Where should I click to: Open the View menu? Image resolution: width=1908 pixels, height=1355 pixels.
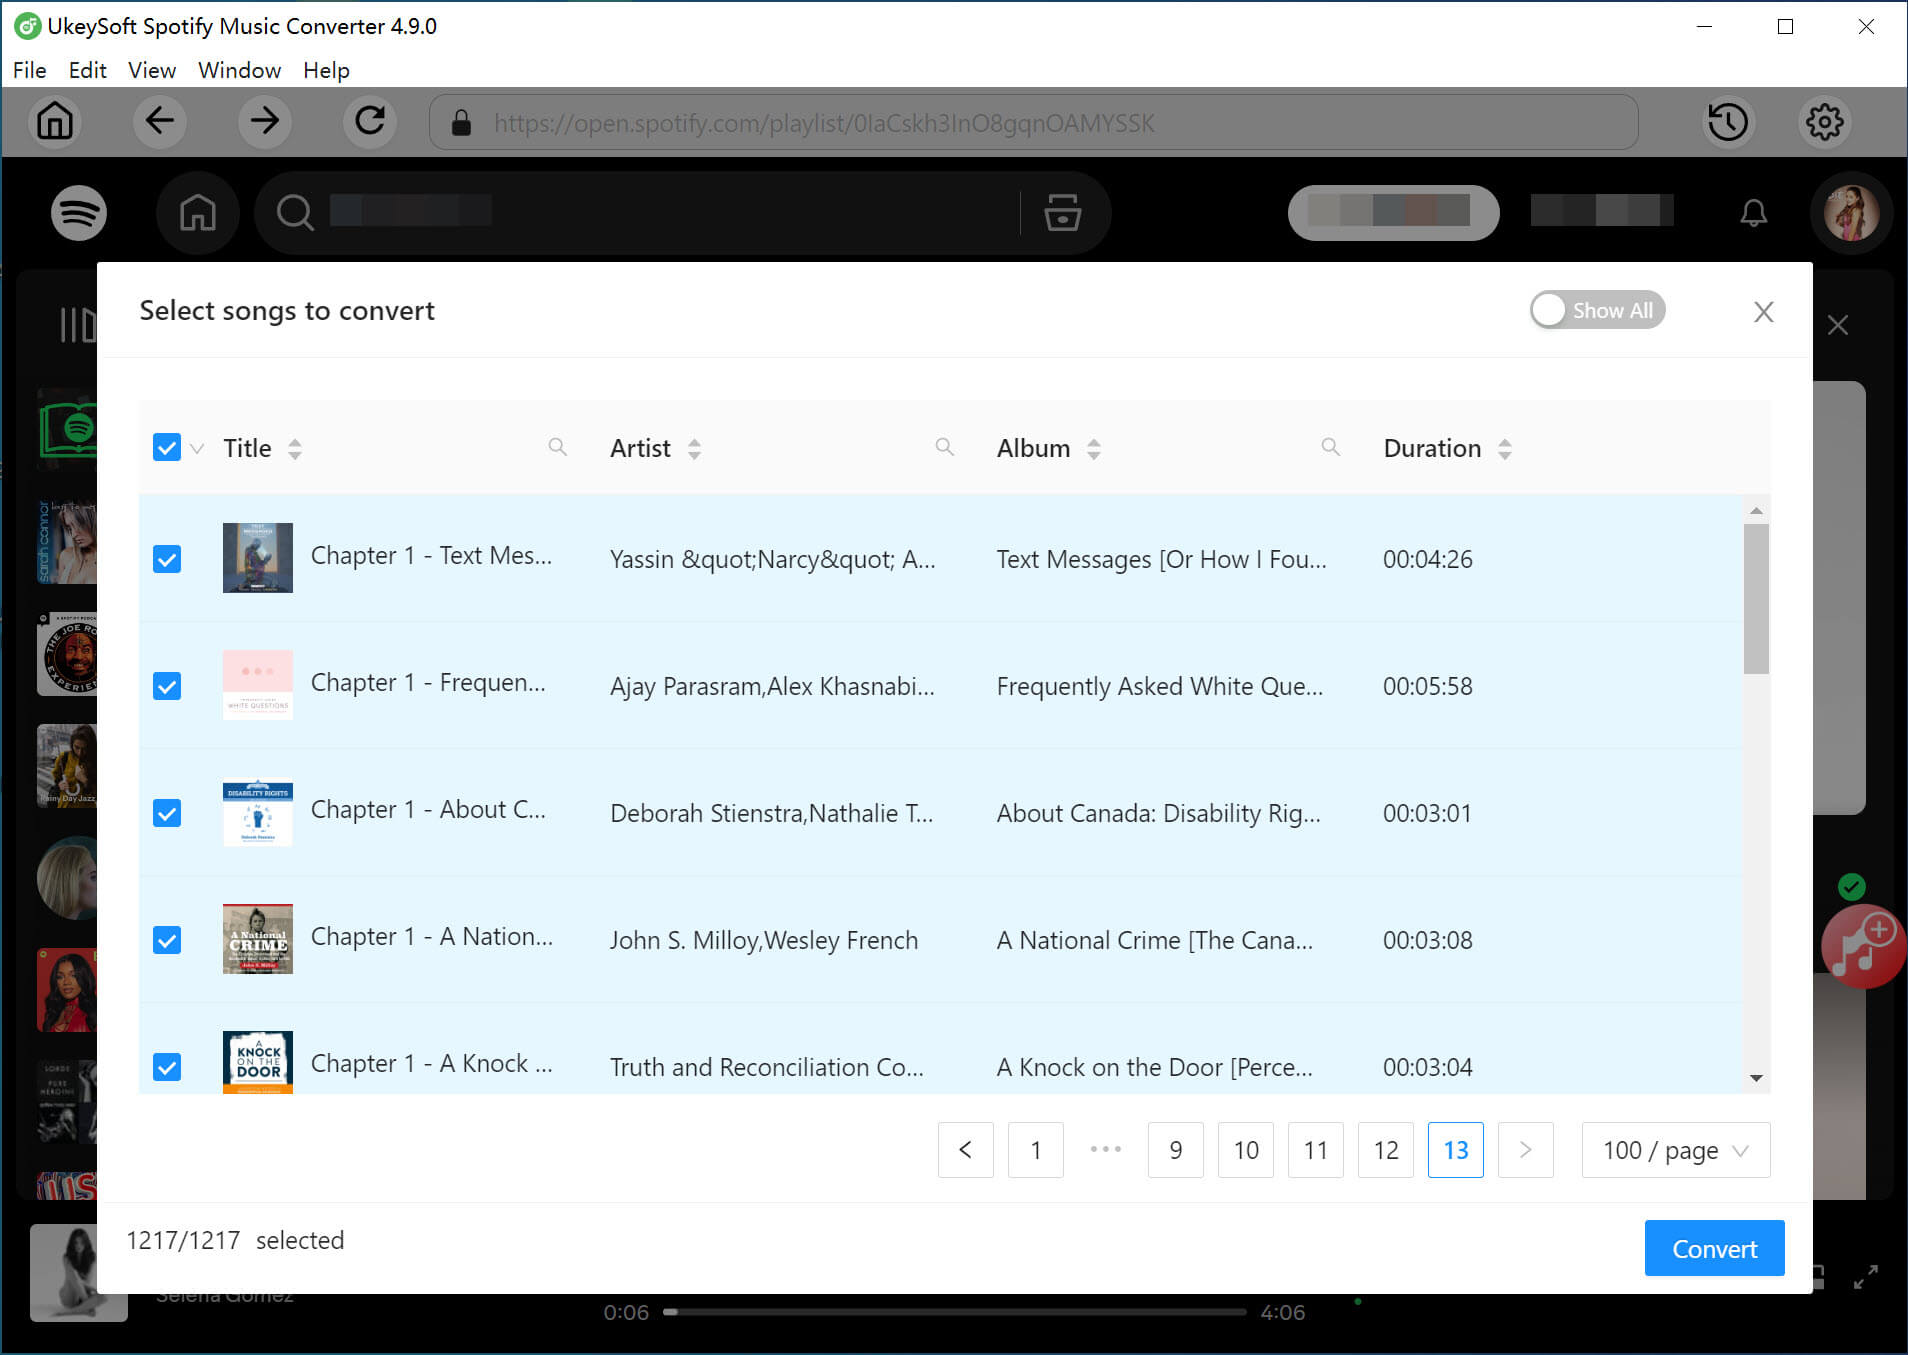(x=152, y=70)
